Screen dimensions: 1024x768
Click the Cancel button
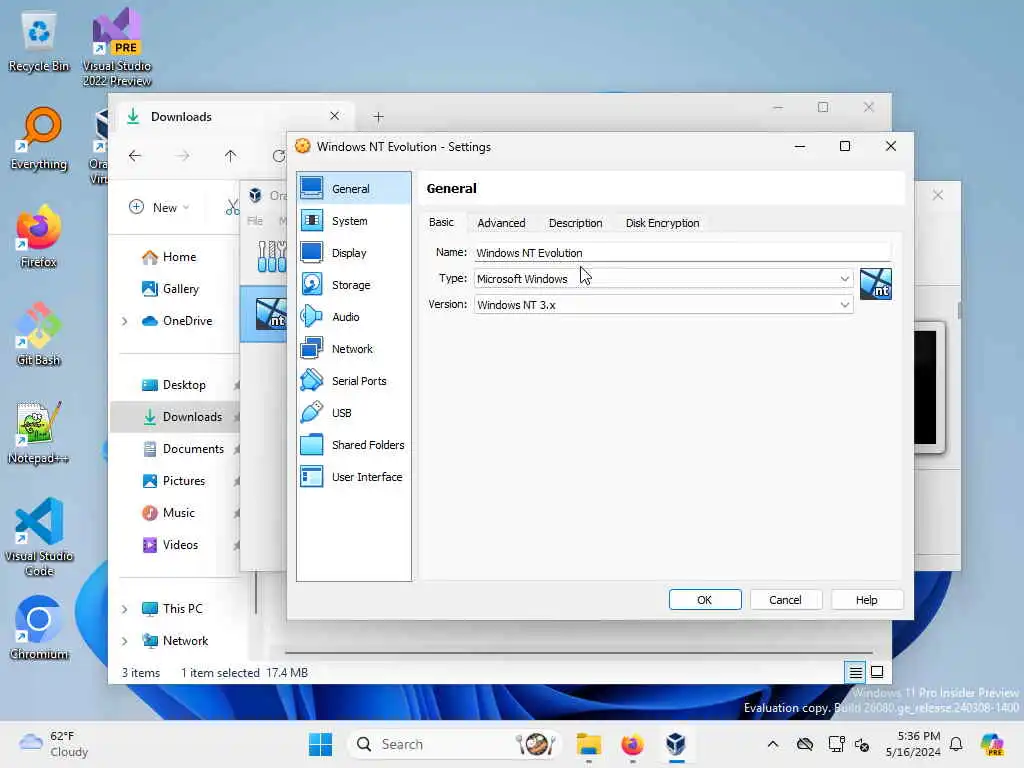tap(785, 600)
